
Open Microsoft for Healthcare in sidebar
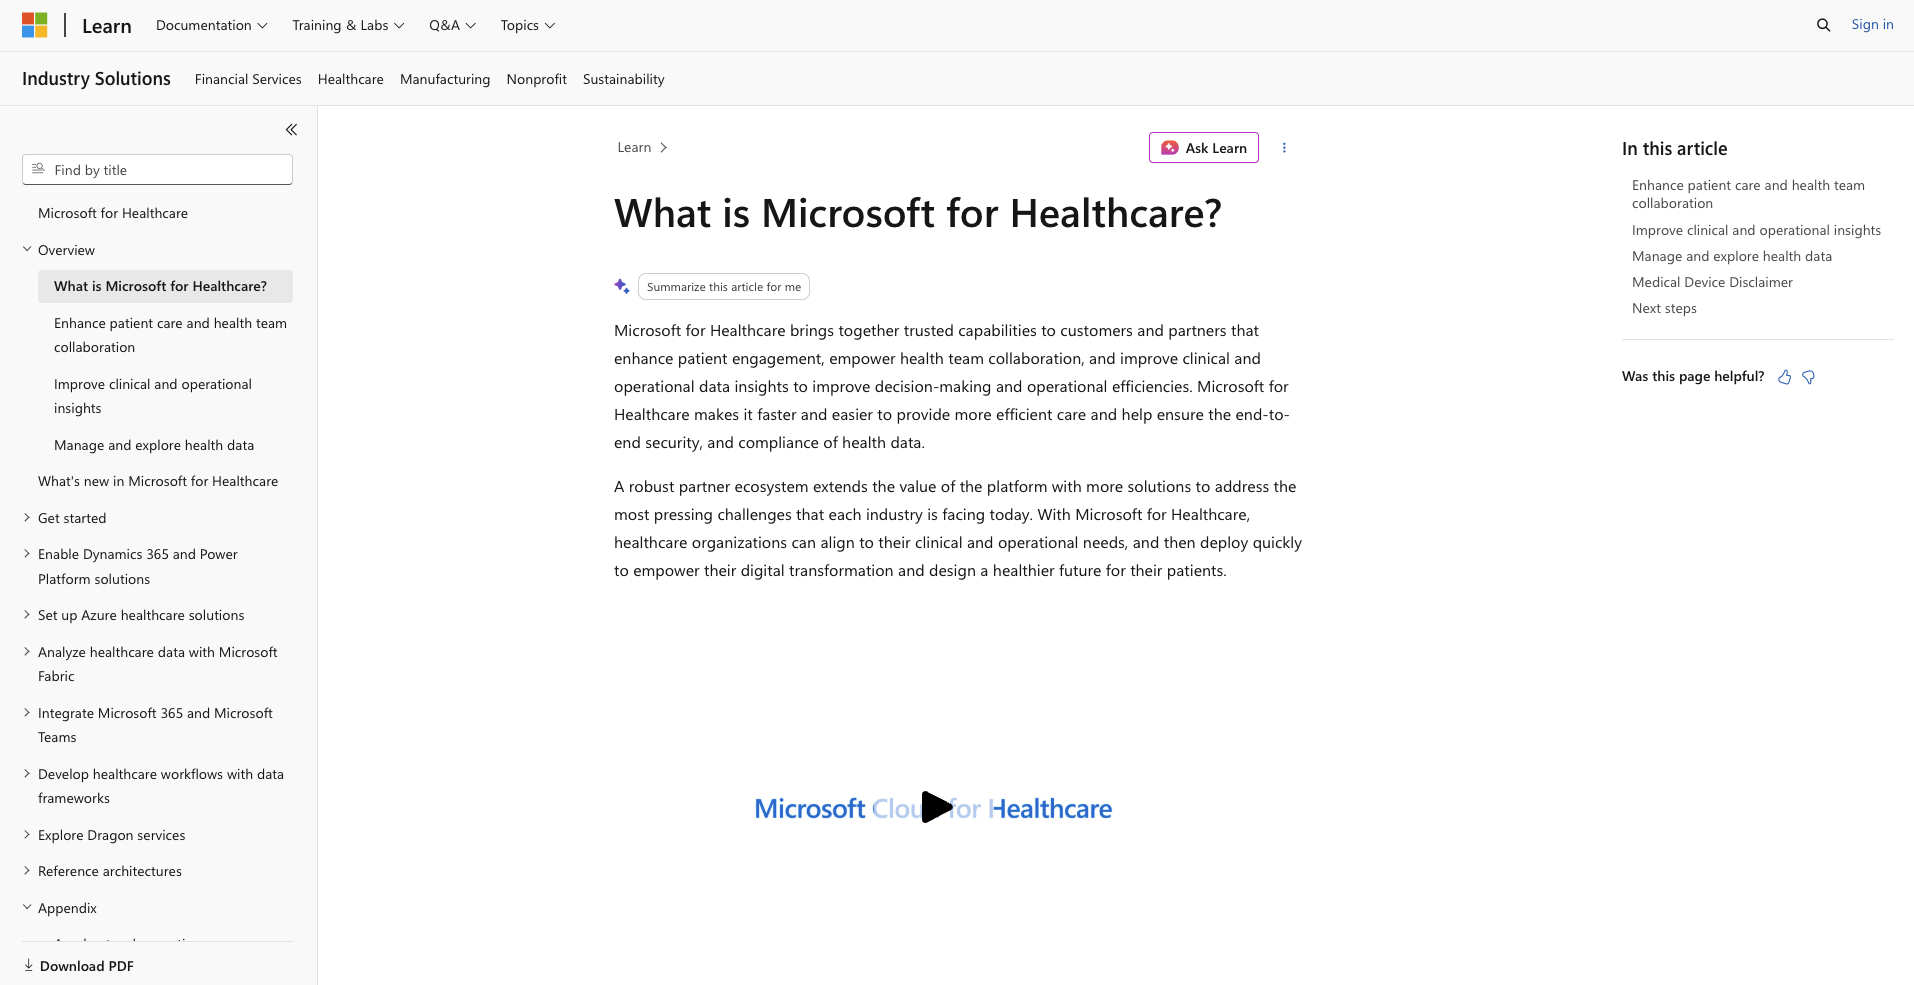click(x=113, y=213)
